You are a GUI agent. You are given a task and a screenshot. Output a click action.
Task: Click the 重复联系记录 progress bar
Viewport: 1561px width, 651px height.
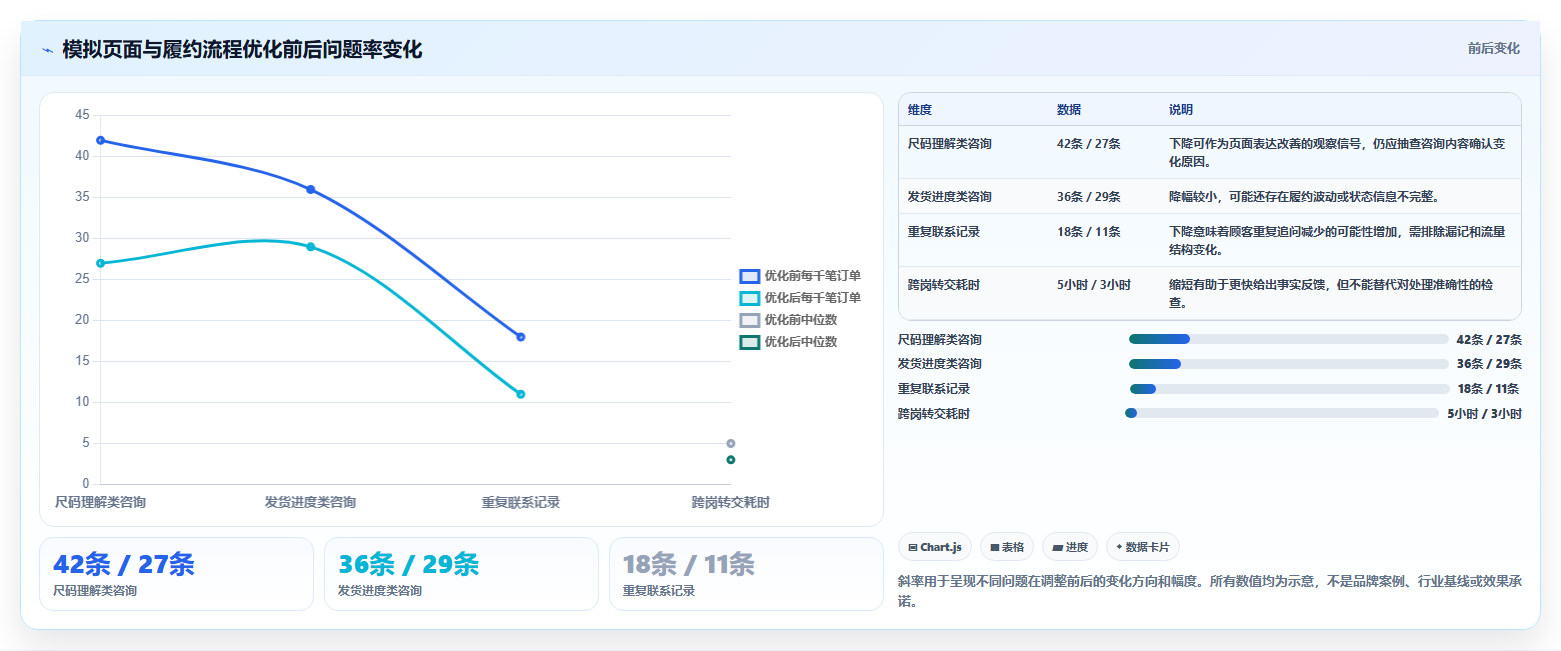pos(1289,389)
